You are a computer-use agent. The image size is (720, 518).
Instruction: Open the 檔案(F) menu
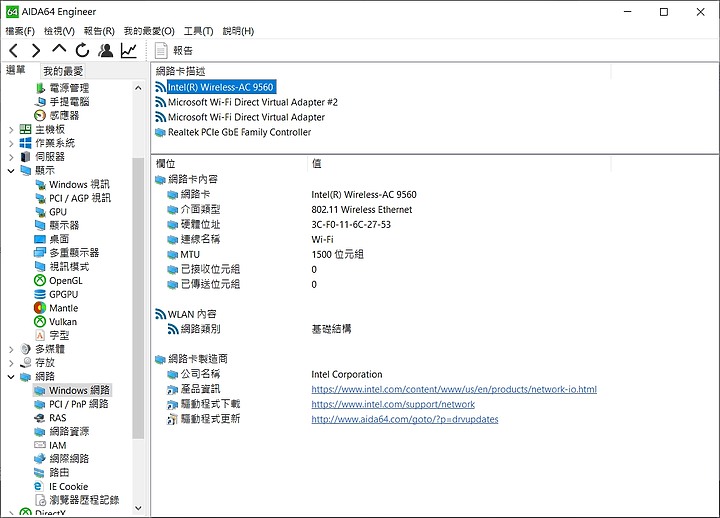20,31
